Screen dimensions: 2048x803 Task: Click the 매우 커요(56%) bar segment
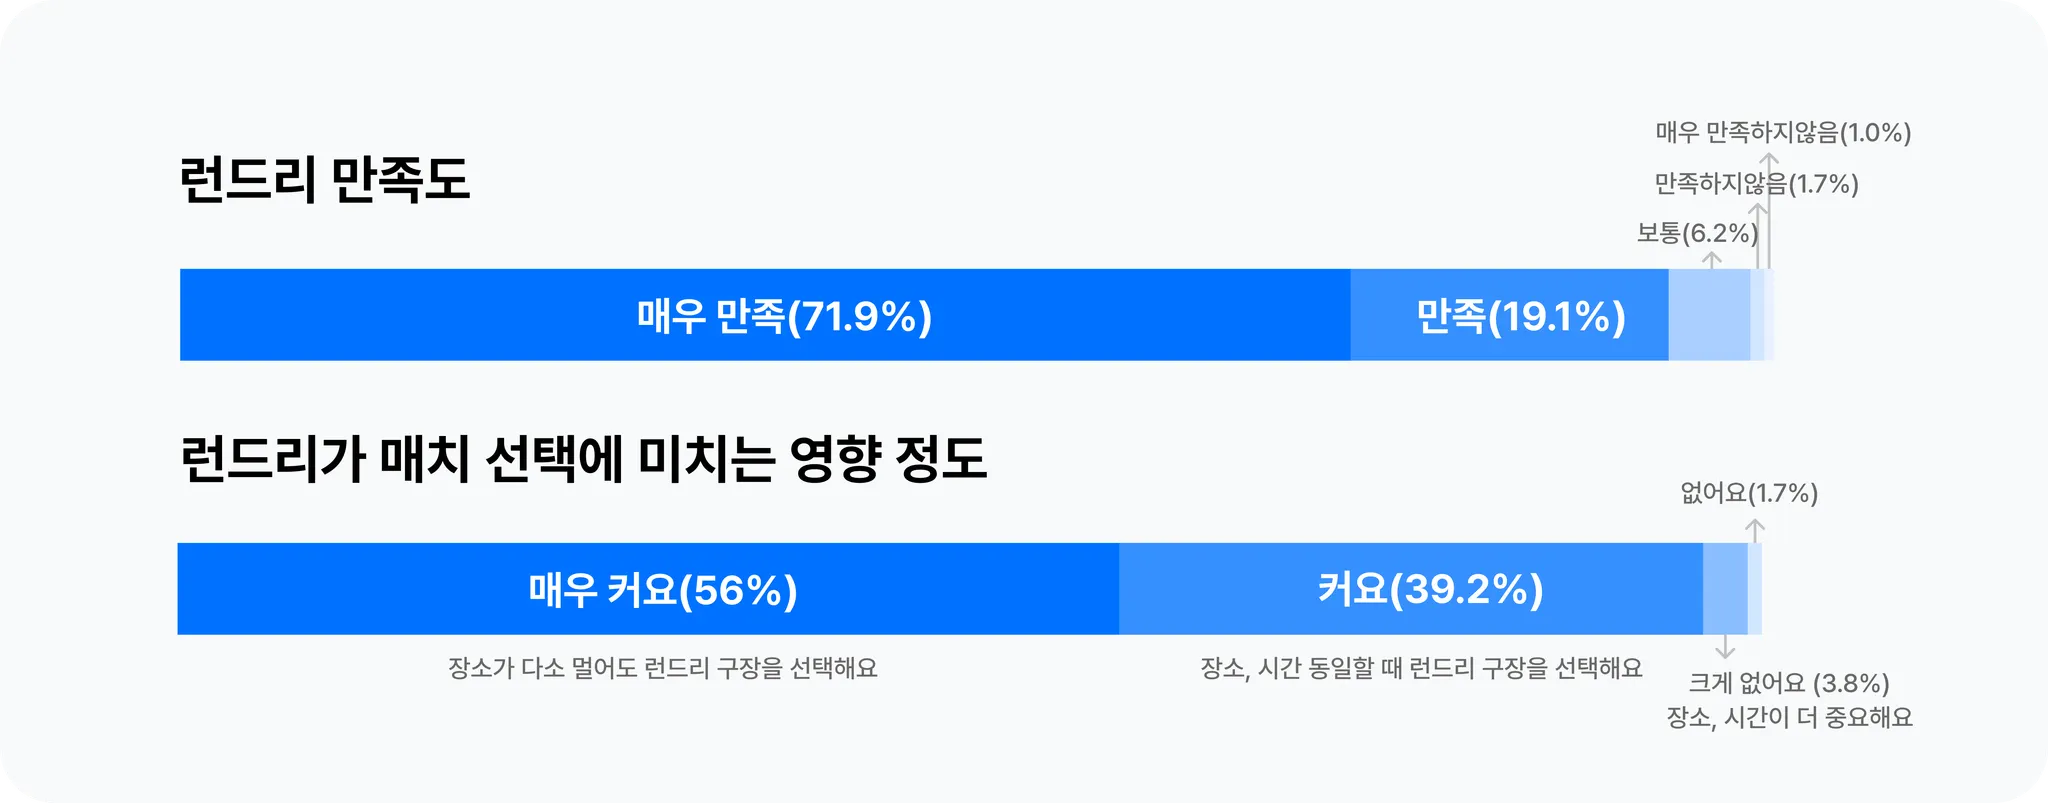[x=648, y=589]
